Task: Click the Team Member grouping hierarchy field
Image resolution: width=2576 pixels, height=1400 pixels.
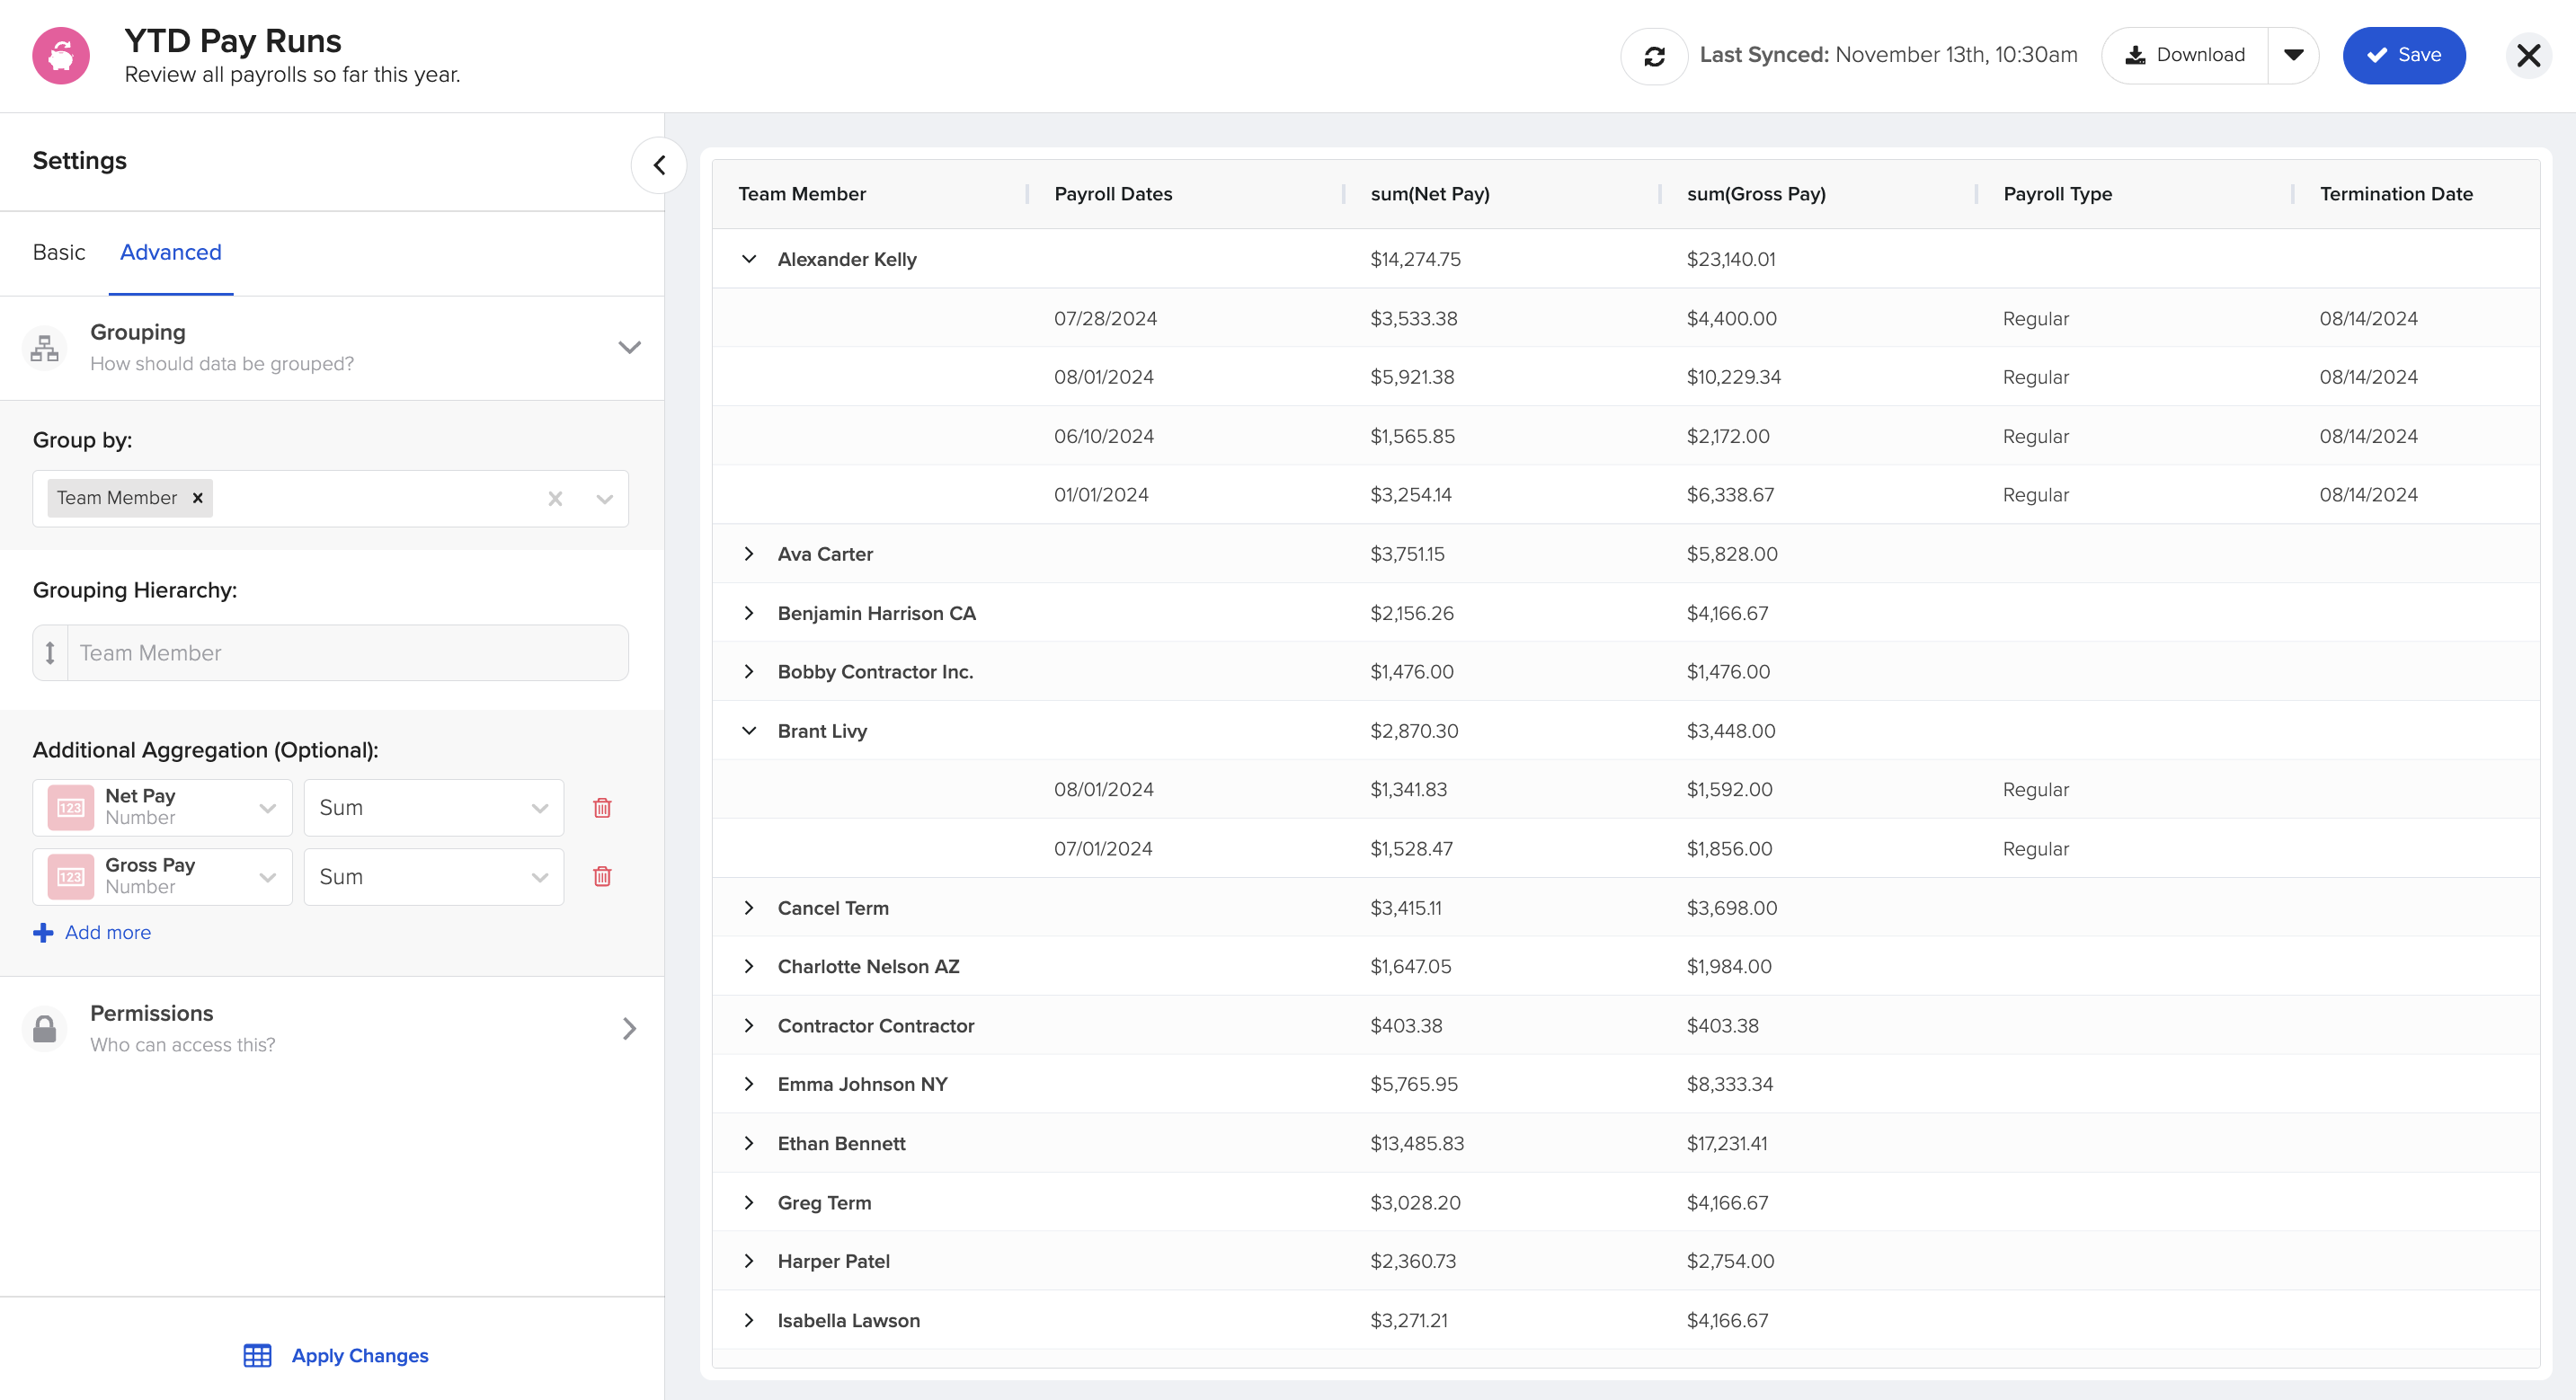Action: 331,653
